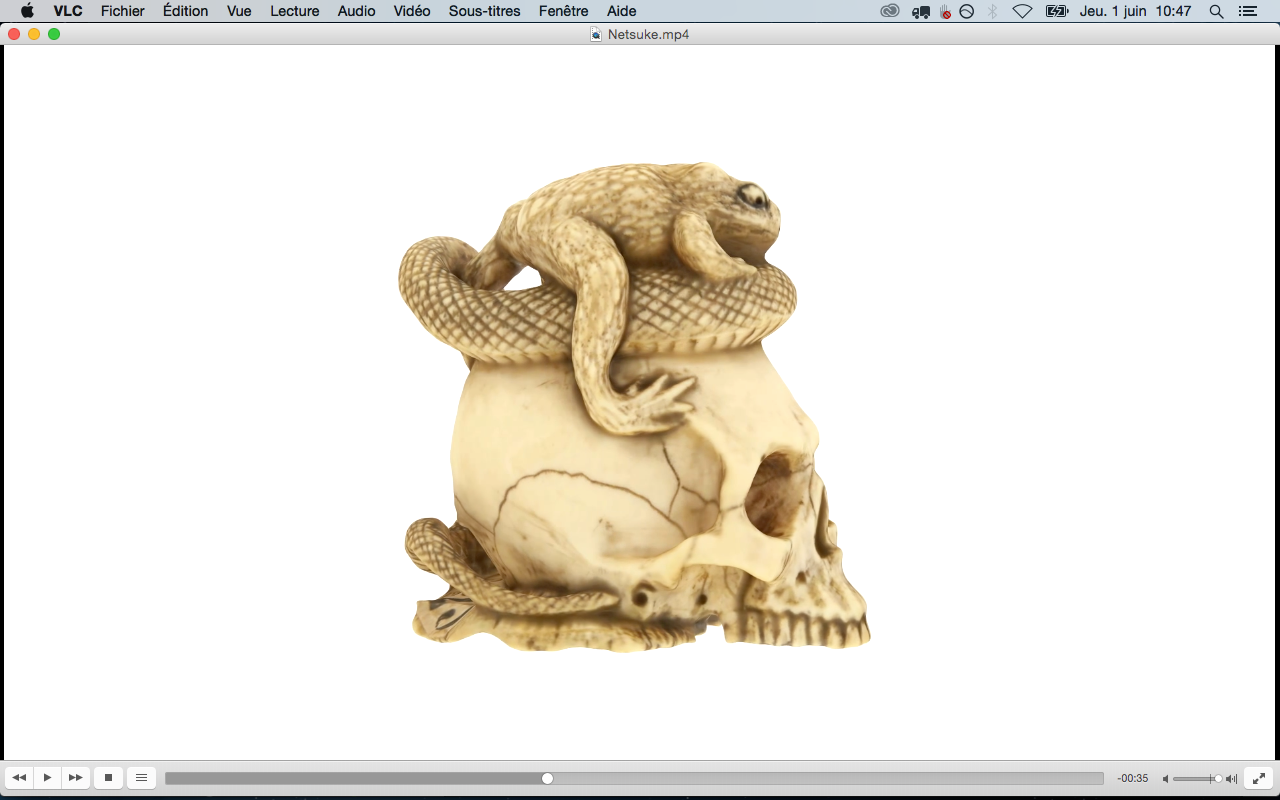Open the Sous-titres menu
The image size is (1280, 800).
(x=484, y=11)
